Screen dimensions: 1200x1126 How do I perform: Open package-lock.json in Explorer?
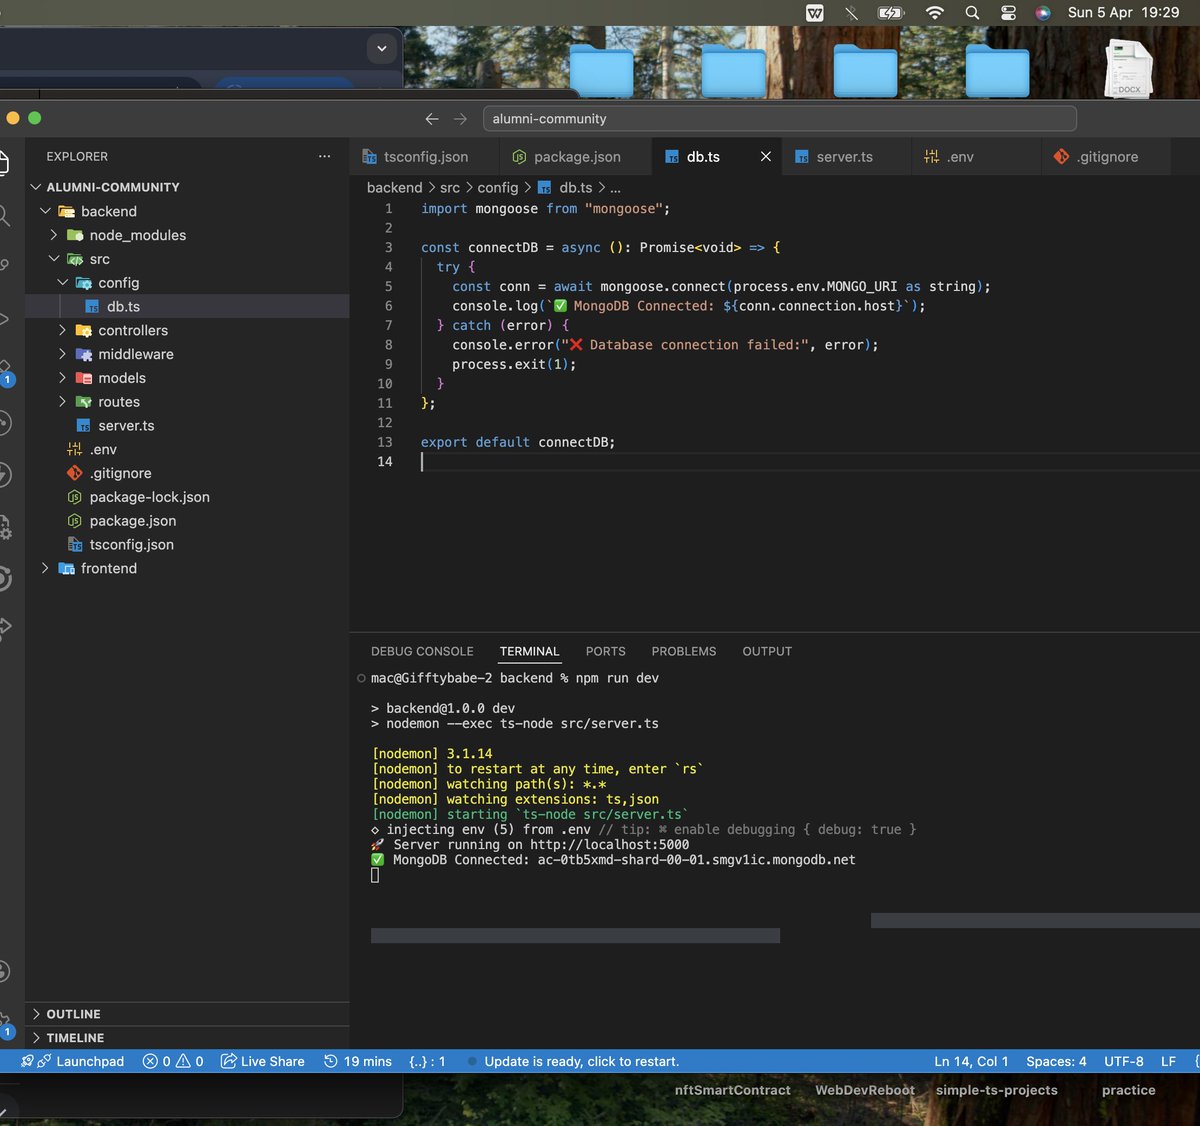pyautogui.click(x=187, y=497)
